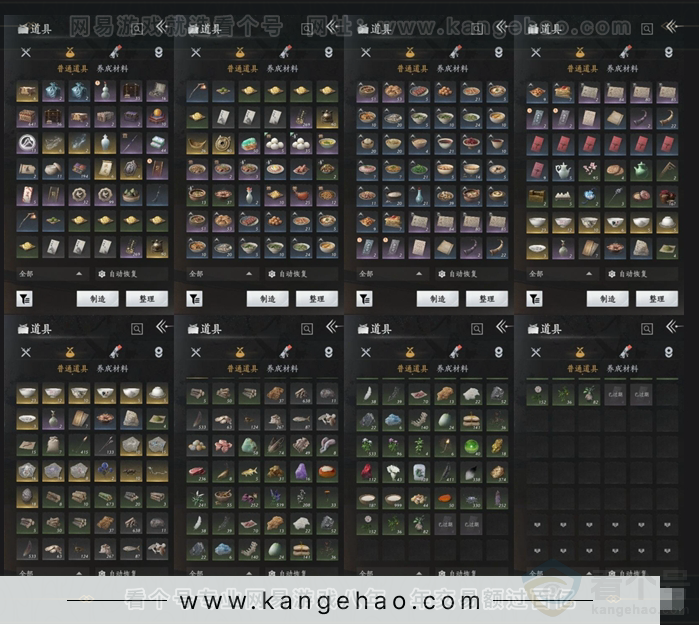The height and width of the screenshot is (625, 699).
Task: Collapse the bottom-left panel with the double-arrow icon
Action: tap(164, 328)
